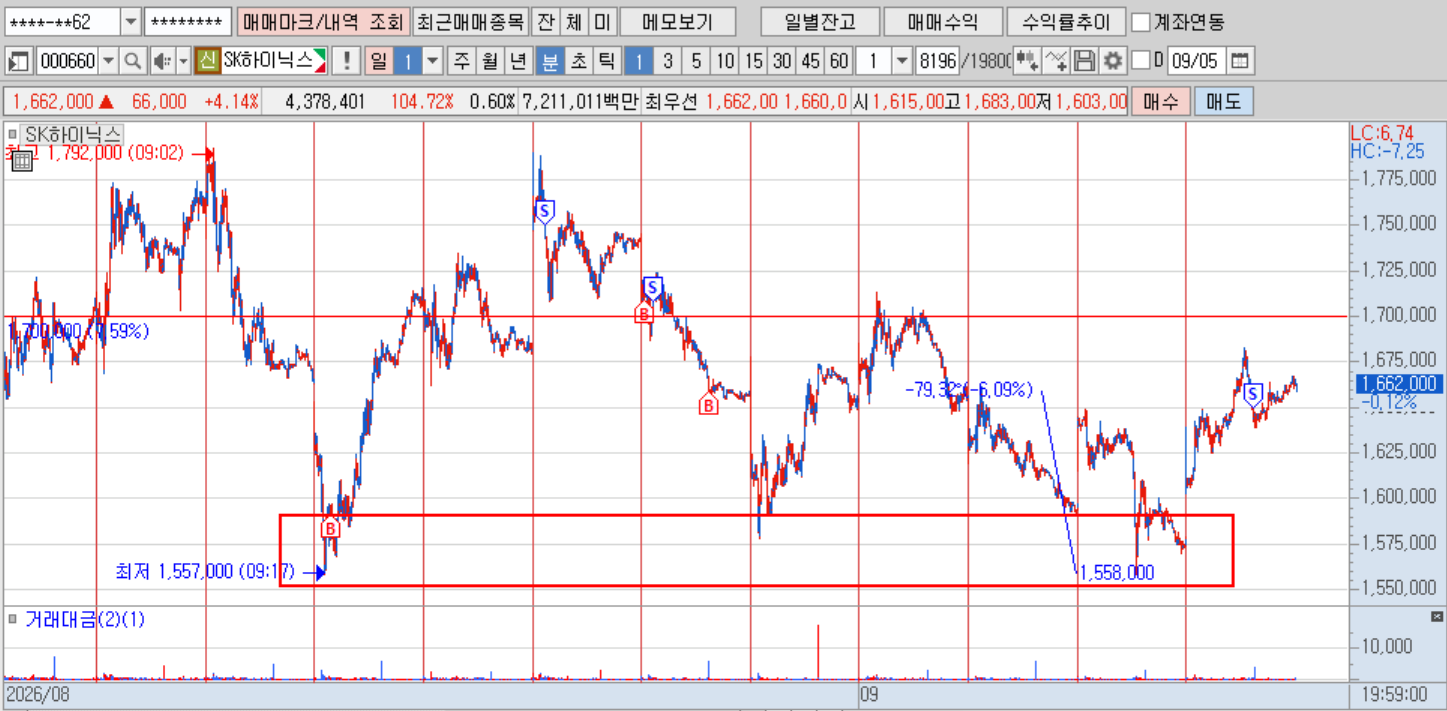
Task: Toggle the 거래대금(2)(1) indicator checkbox
Action: pos(11,619)
